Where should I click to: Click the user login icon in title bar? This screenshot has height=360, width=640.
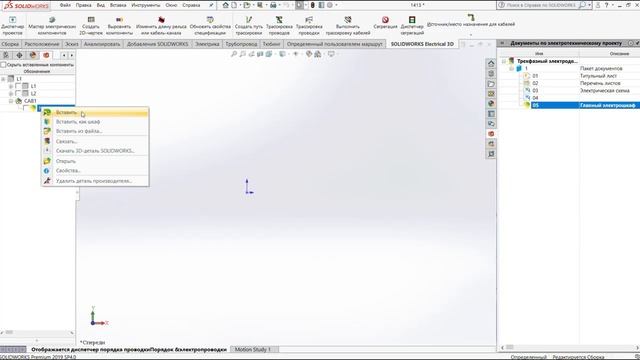tap(598, 5)
